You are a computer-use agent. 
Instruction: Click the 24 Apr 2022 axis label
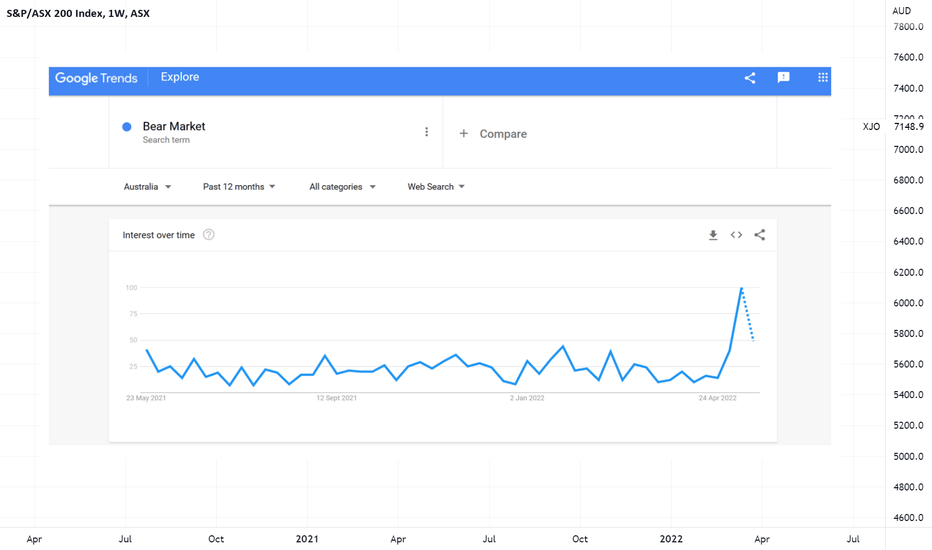pos(717,398)
